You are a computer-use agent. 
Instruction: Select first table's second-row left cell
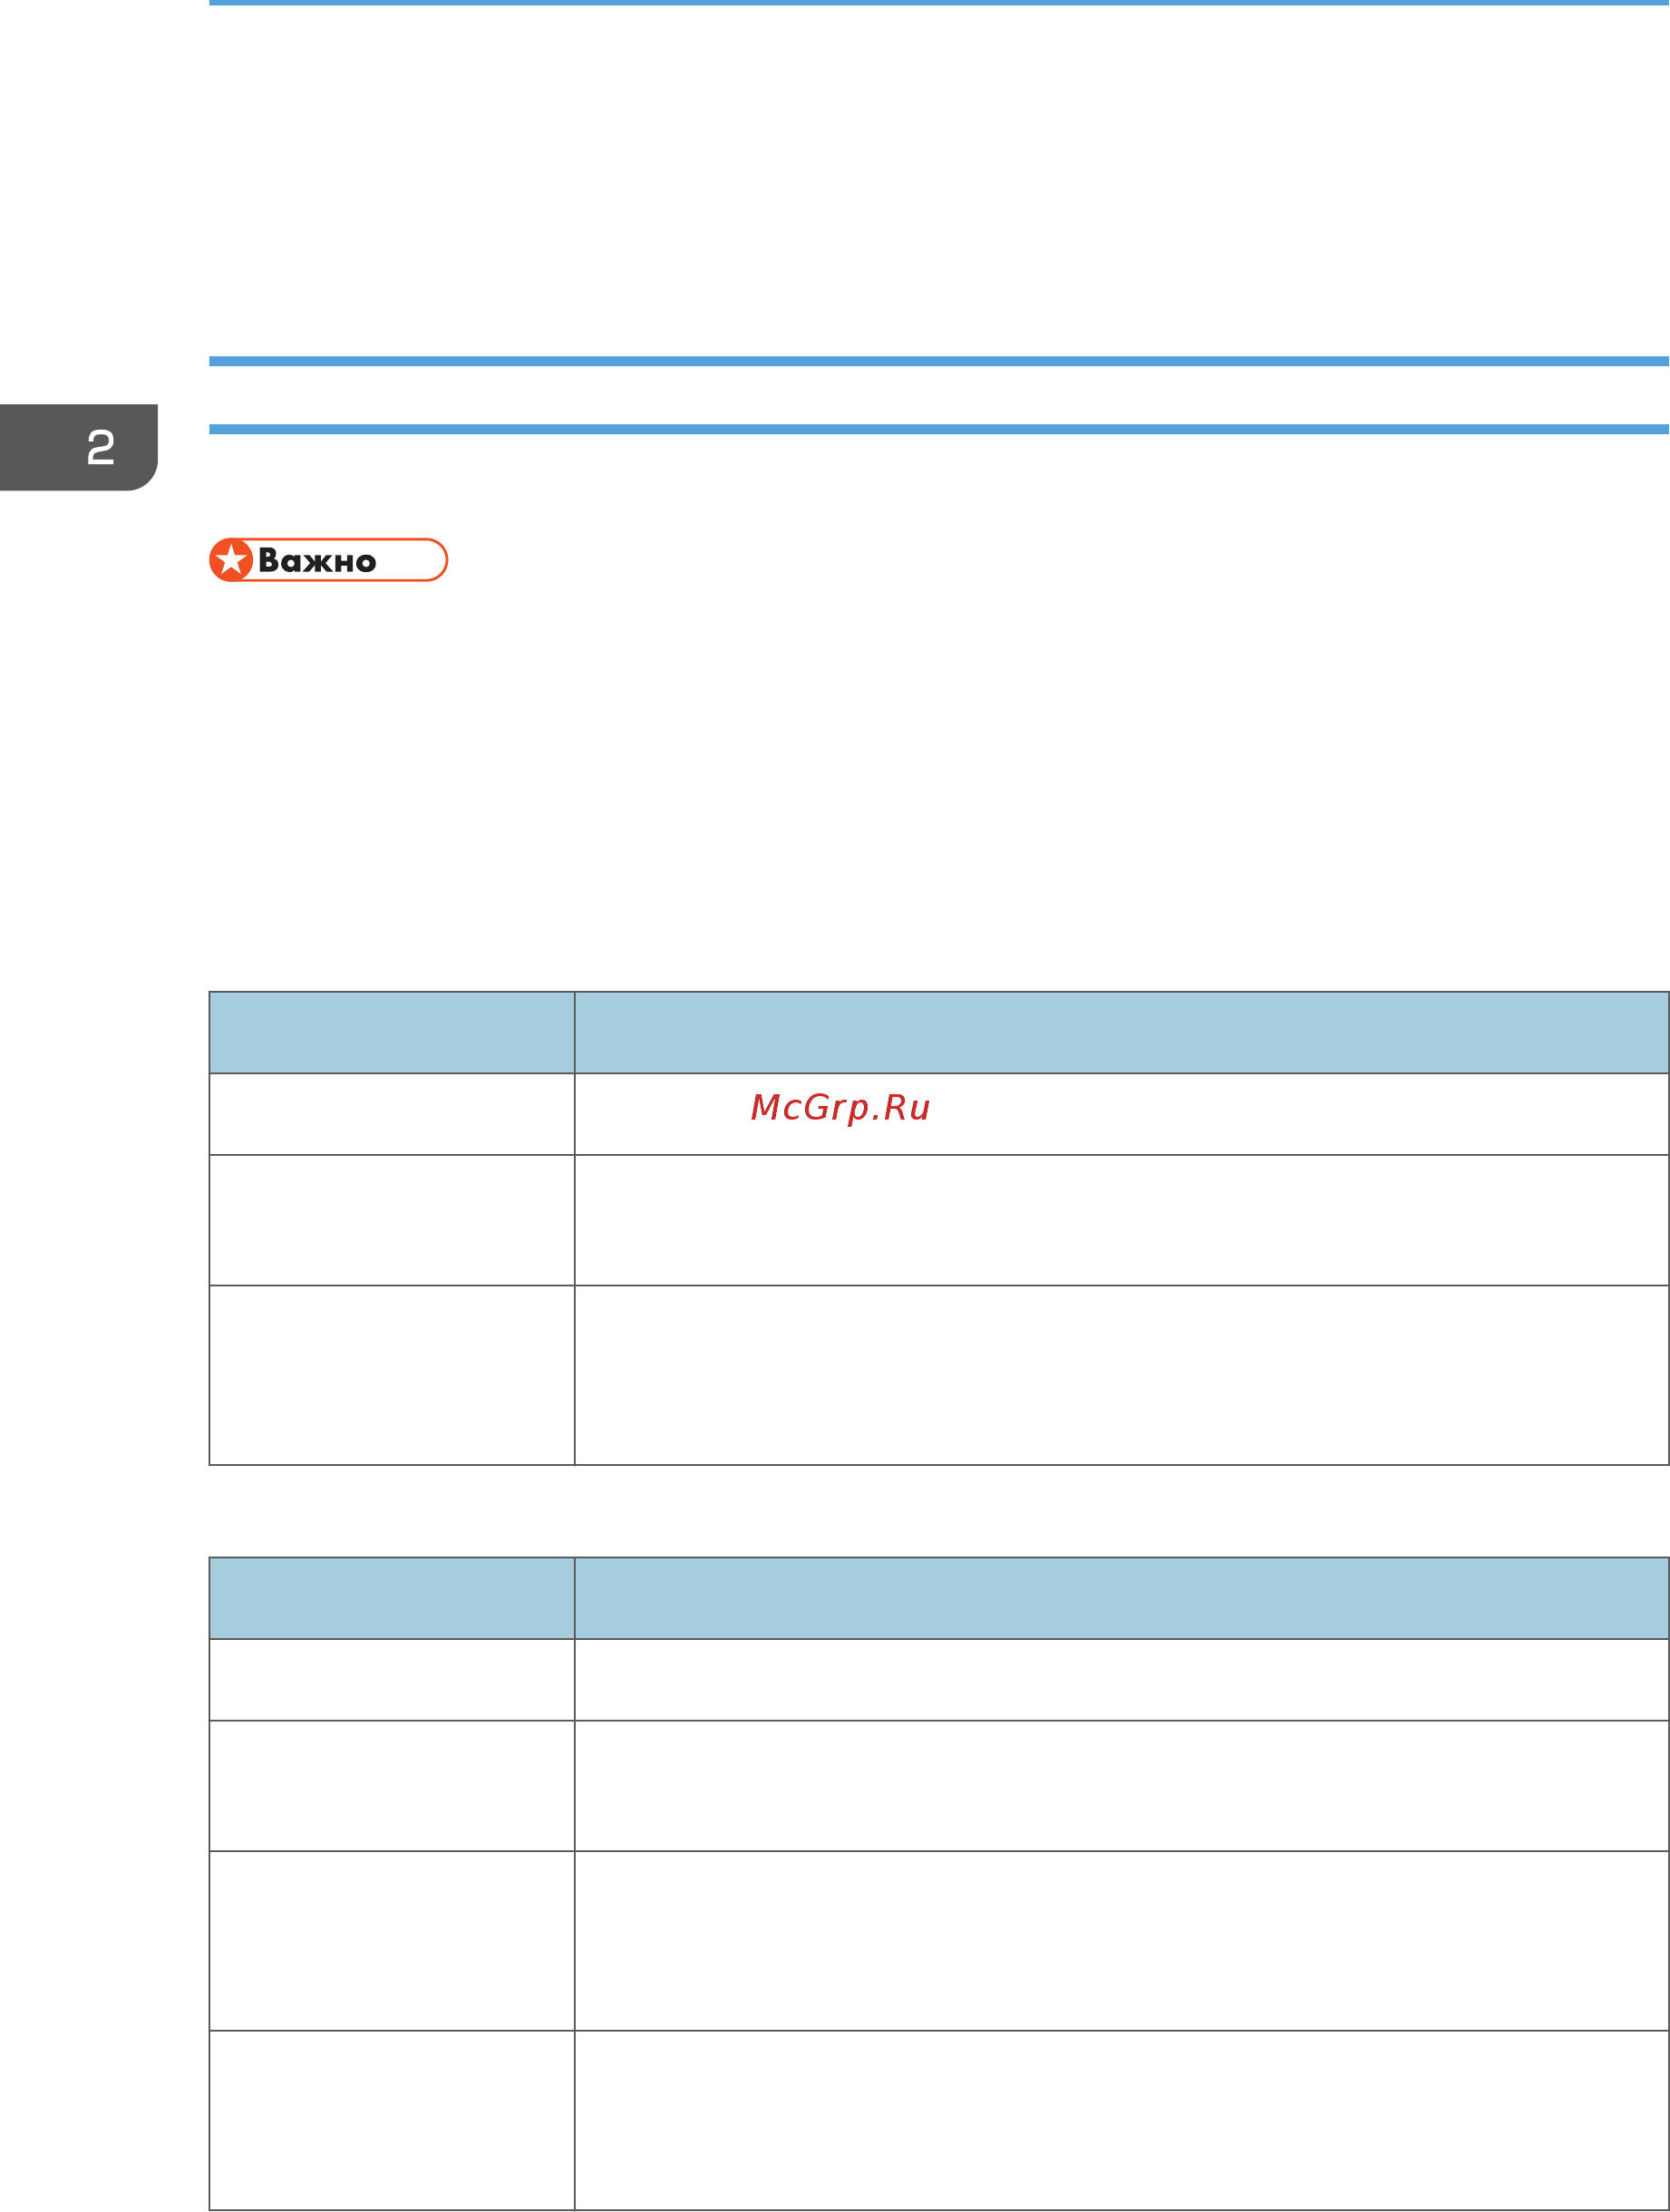pos(392,1220)
